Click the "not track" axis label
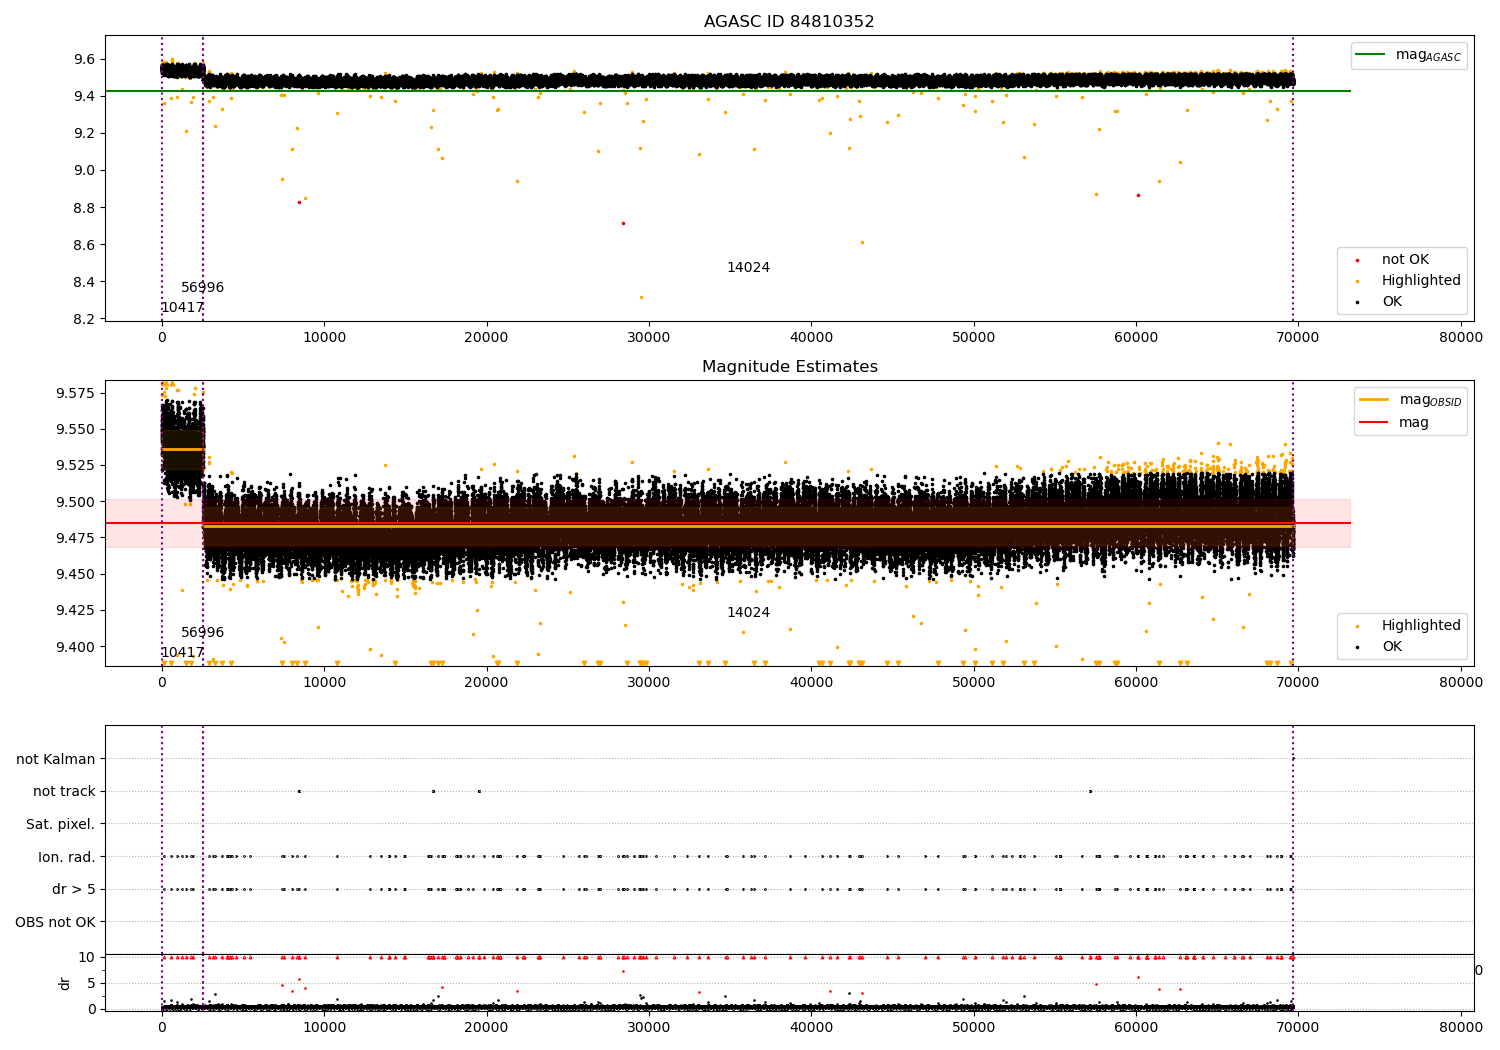The width and height of the screenshot is (1500, 1050). [x=64, y=792]
